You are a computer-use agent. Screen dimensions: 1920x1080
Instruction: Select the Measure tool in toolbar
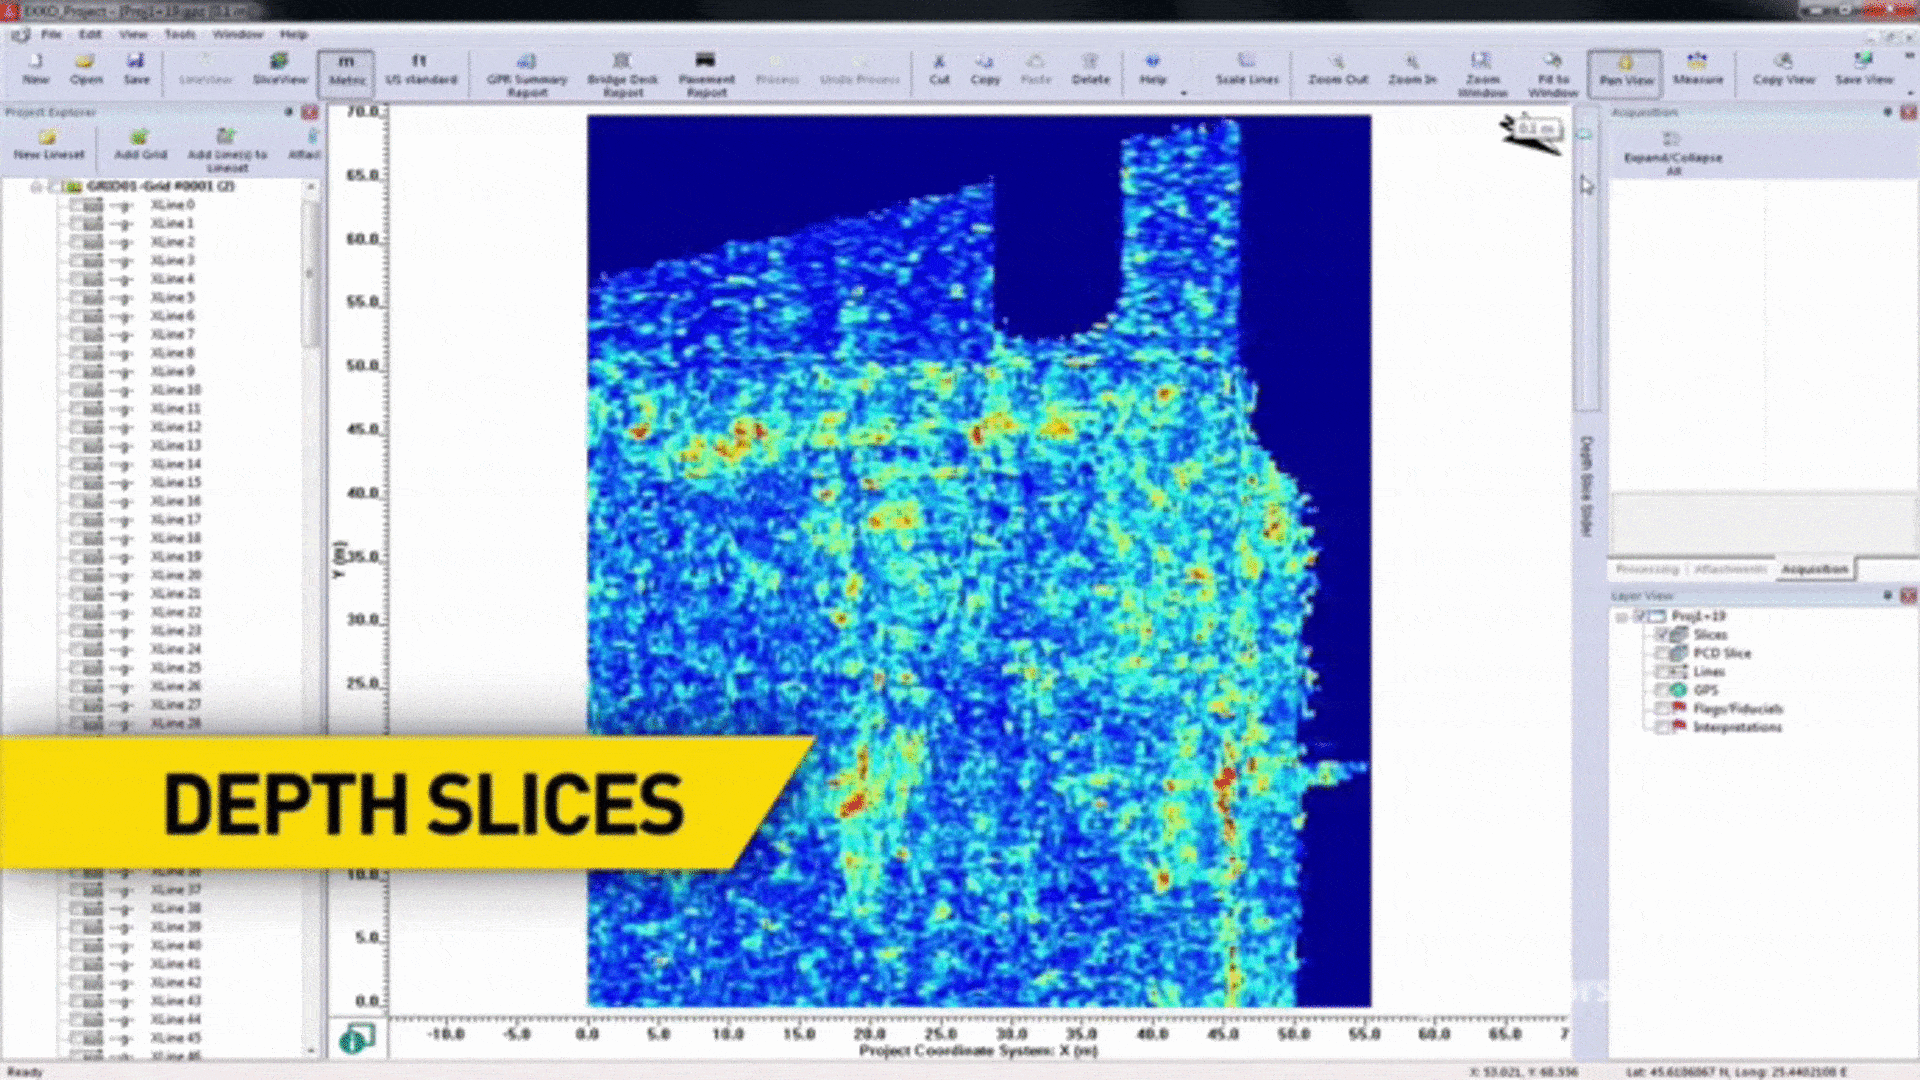1697,70
